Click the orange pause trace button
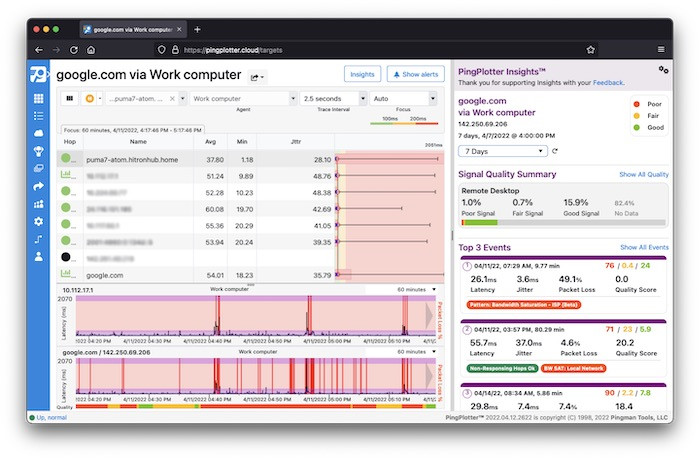 pos(90,99)
